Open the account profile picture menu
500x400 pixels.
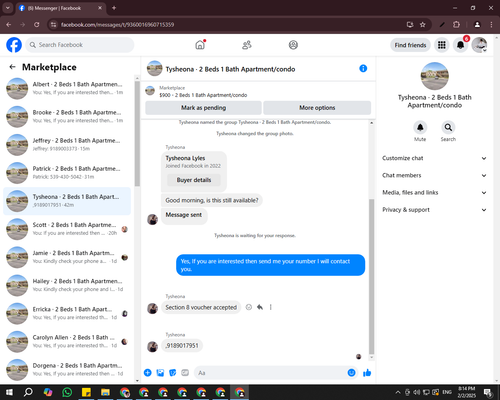pyautogui.click(x=479, y=45)
